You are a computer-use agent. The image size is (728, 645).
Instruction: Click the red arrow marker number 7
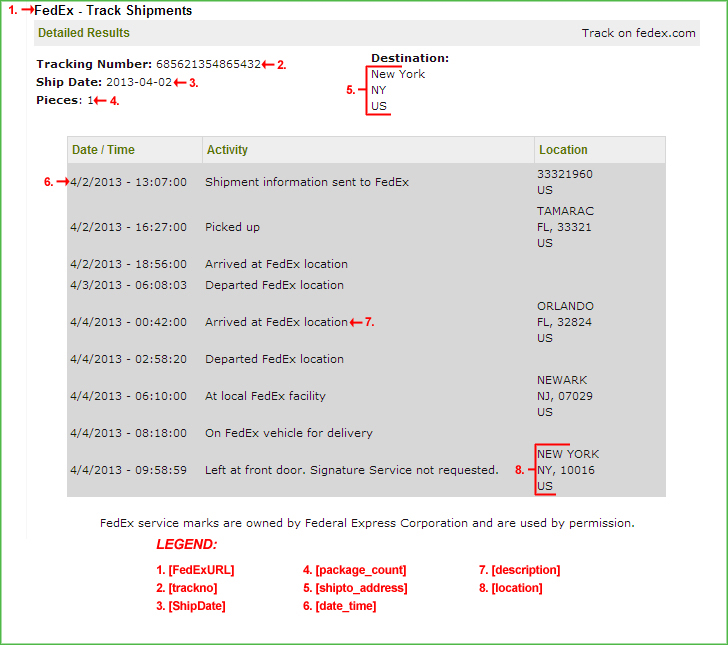click(x=361, y=322)
